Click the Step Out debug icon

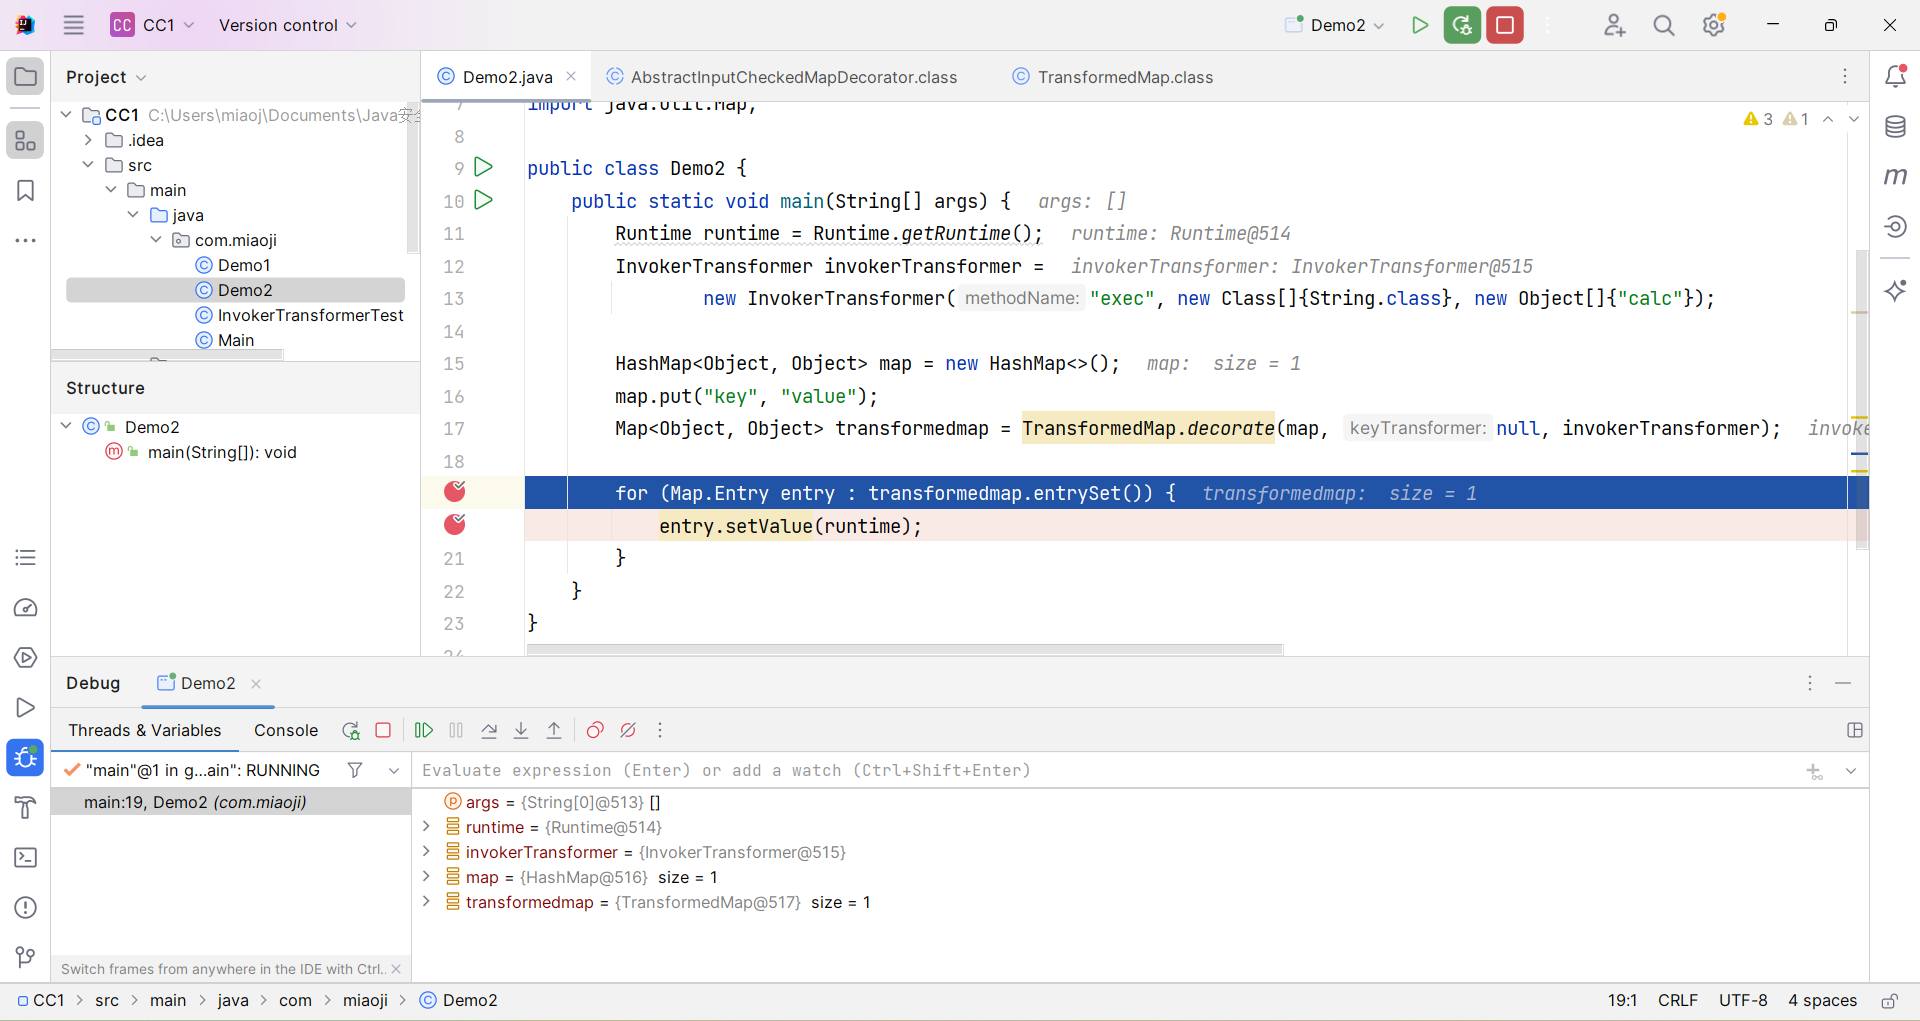pos(554,731)
